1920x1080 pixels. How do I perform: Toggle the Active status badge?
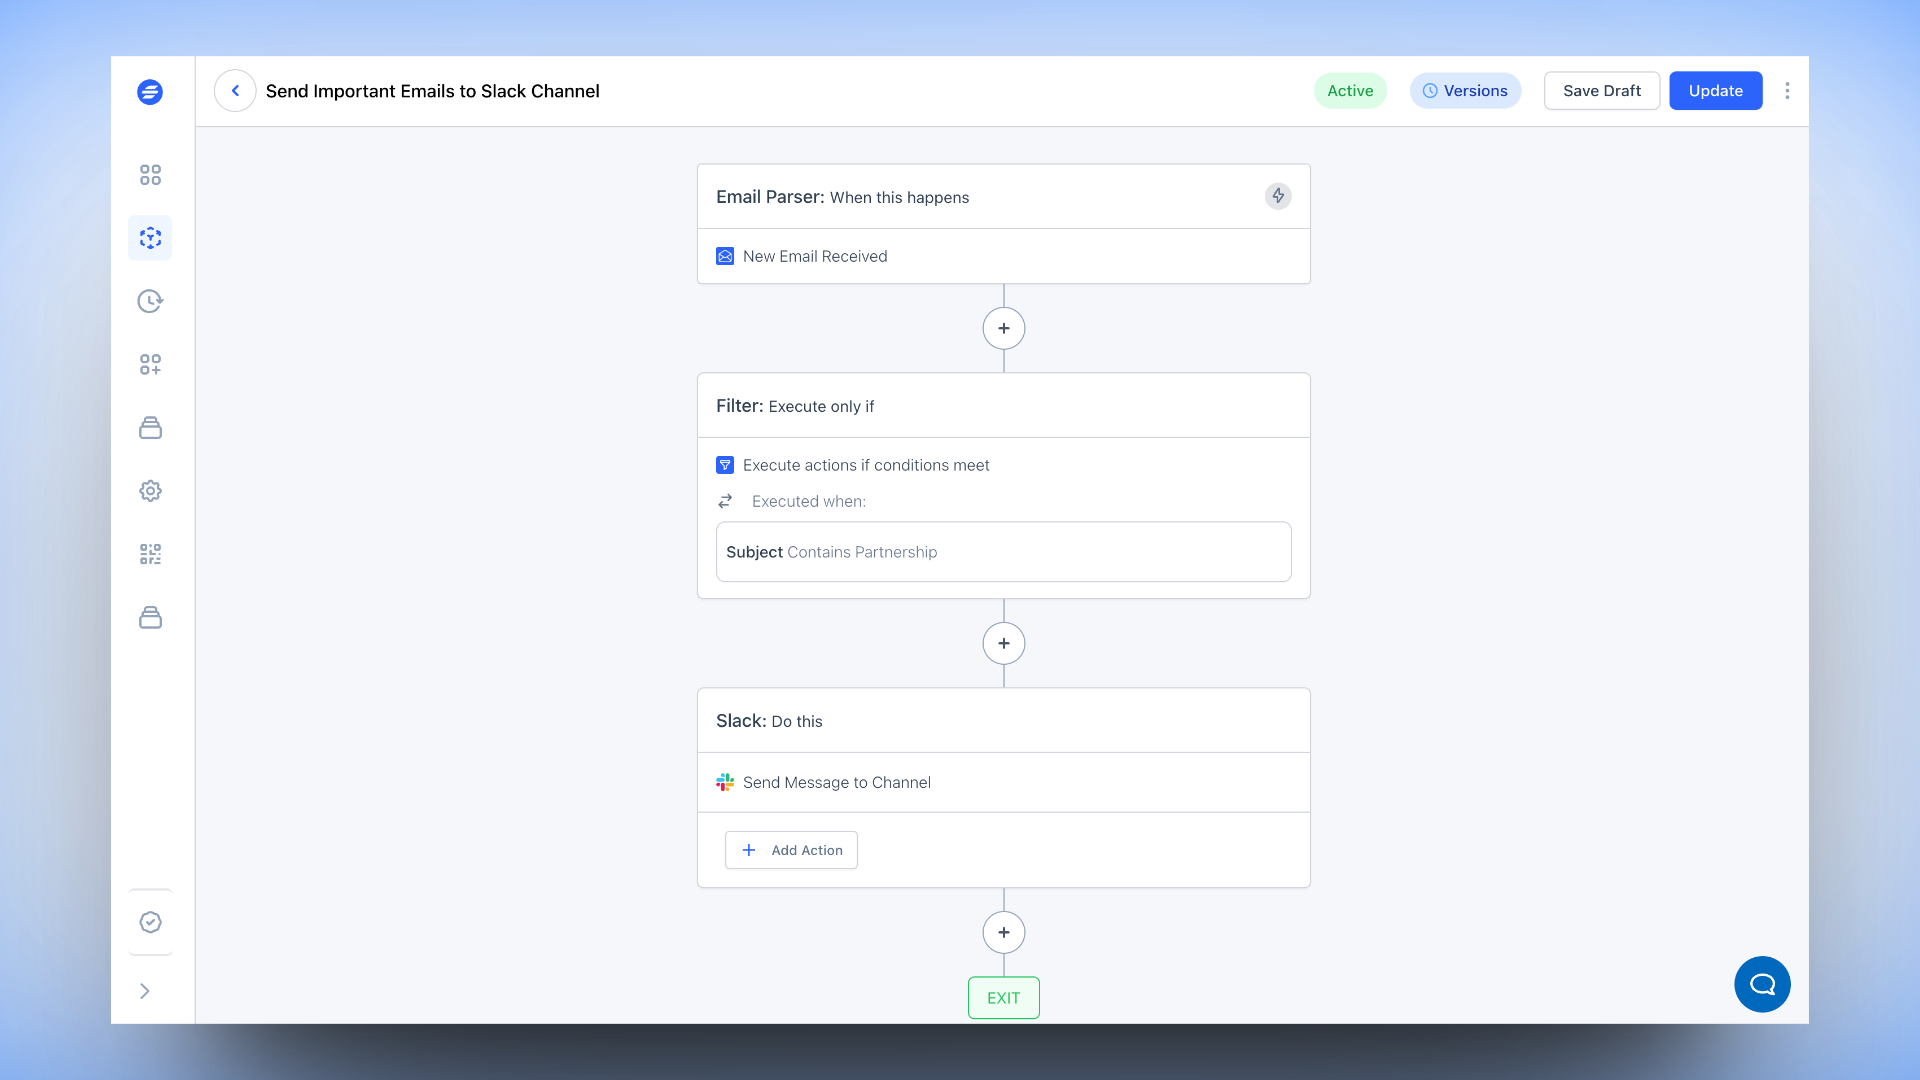(x=1350, y=91)
